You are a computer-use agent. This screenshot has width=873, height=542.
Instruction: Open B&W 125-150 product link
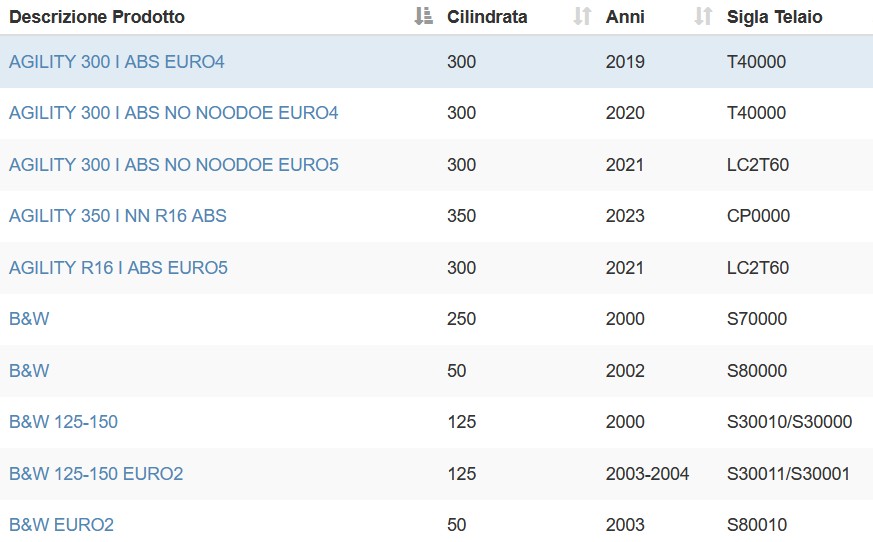coord(63,422)
